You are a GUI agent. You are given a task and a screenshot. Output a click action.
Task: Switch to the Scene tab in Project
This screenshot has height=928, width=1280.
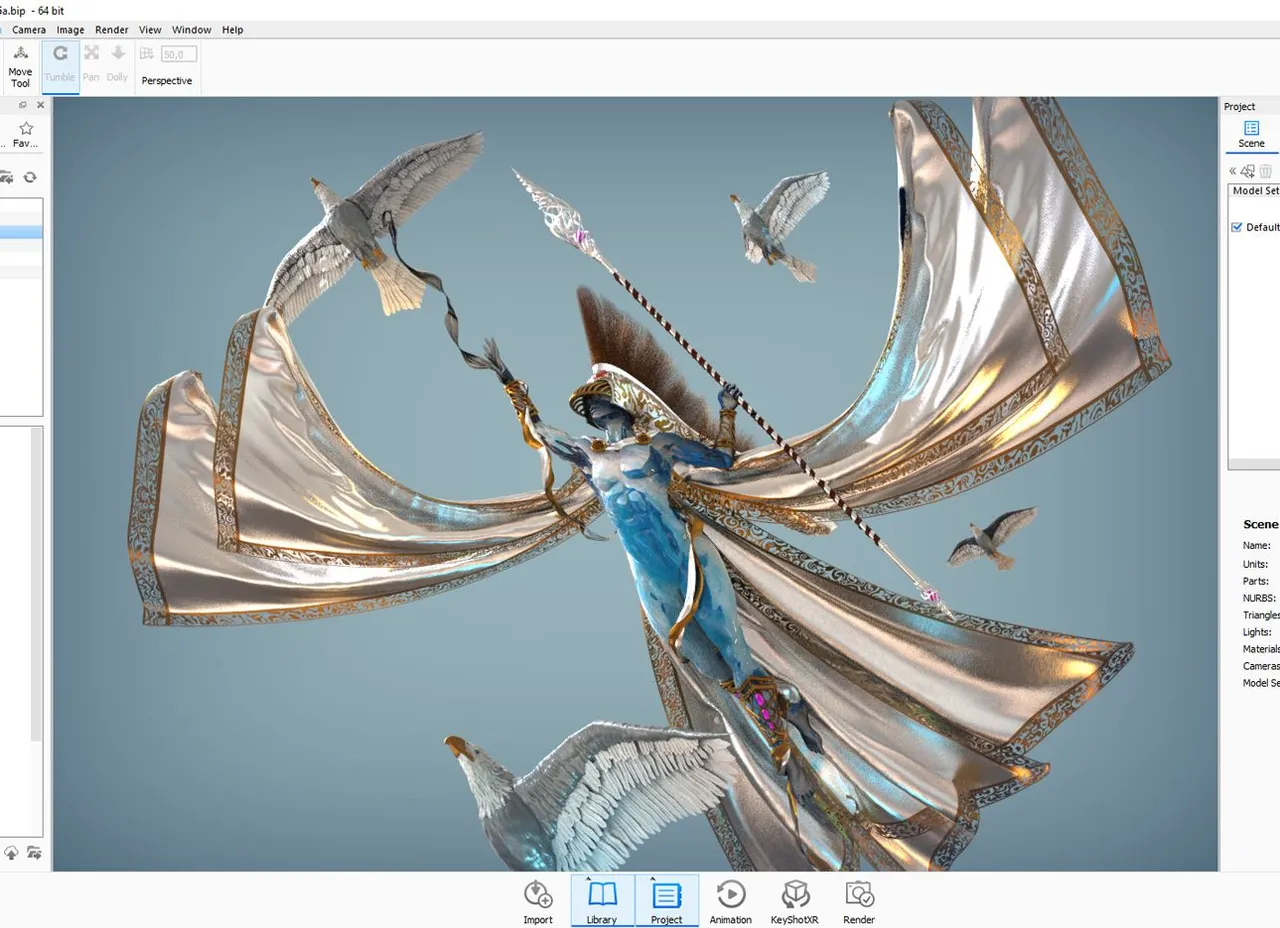point(1251,134)
